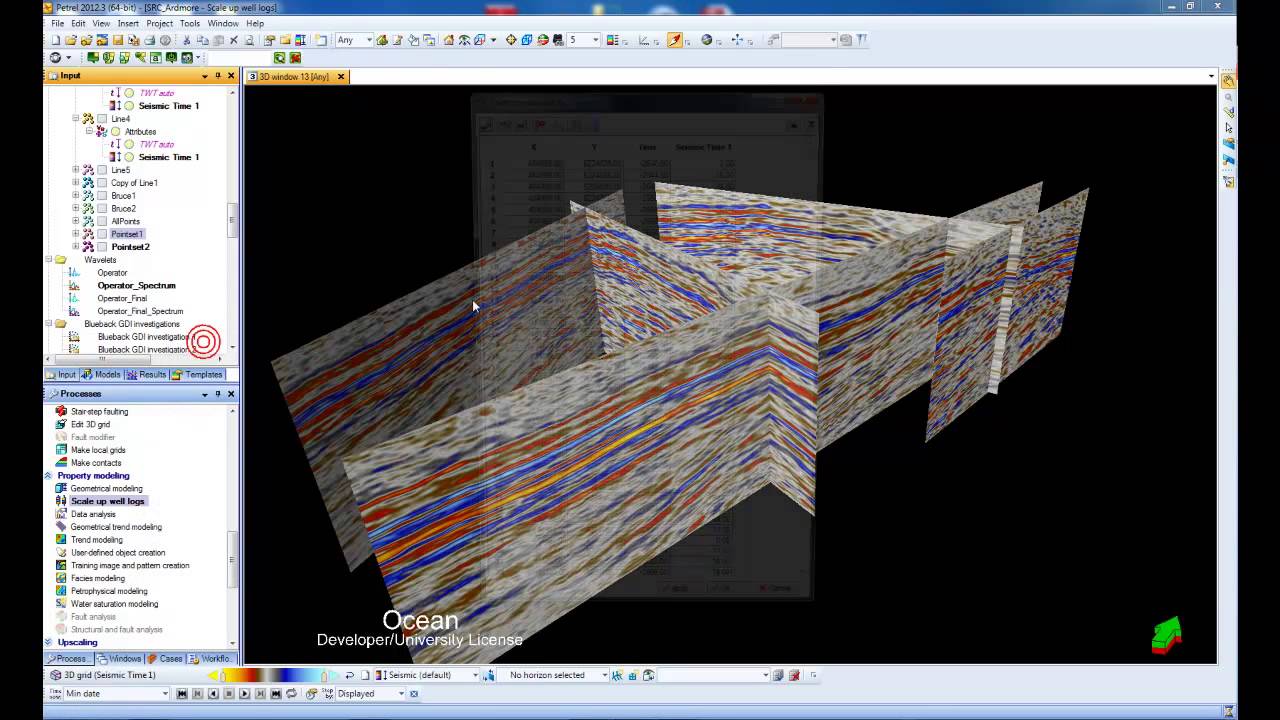1280x720 pixels.
Task: Switch to the Templates tab
Action: [x=197, y=374]
